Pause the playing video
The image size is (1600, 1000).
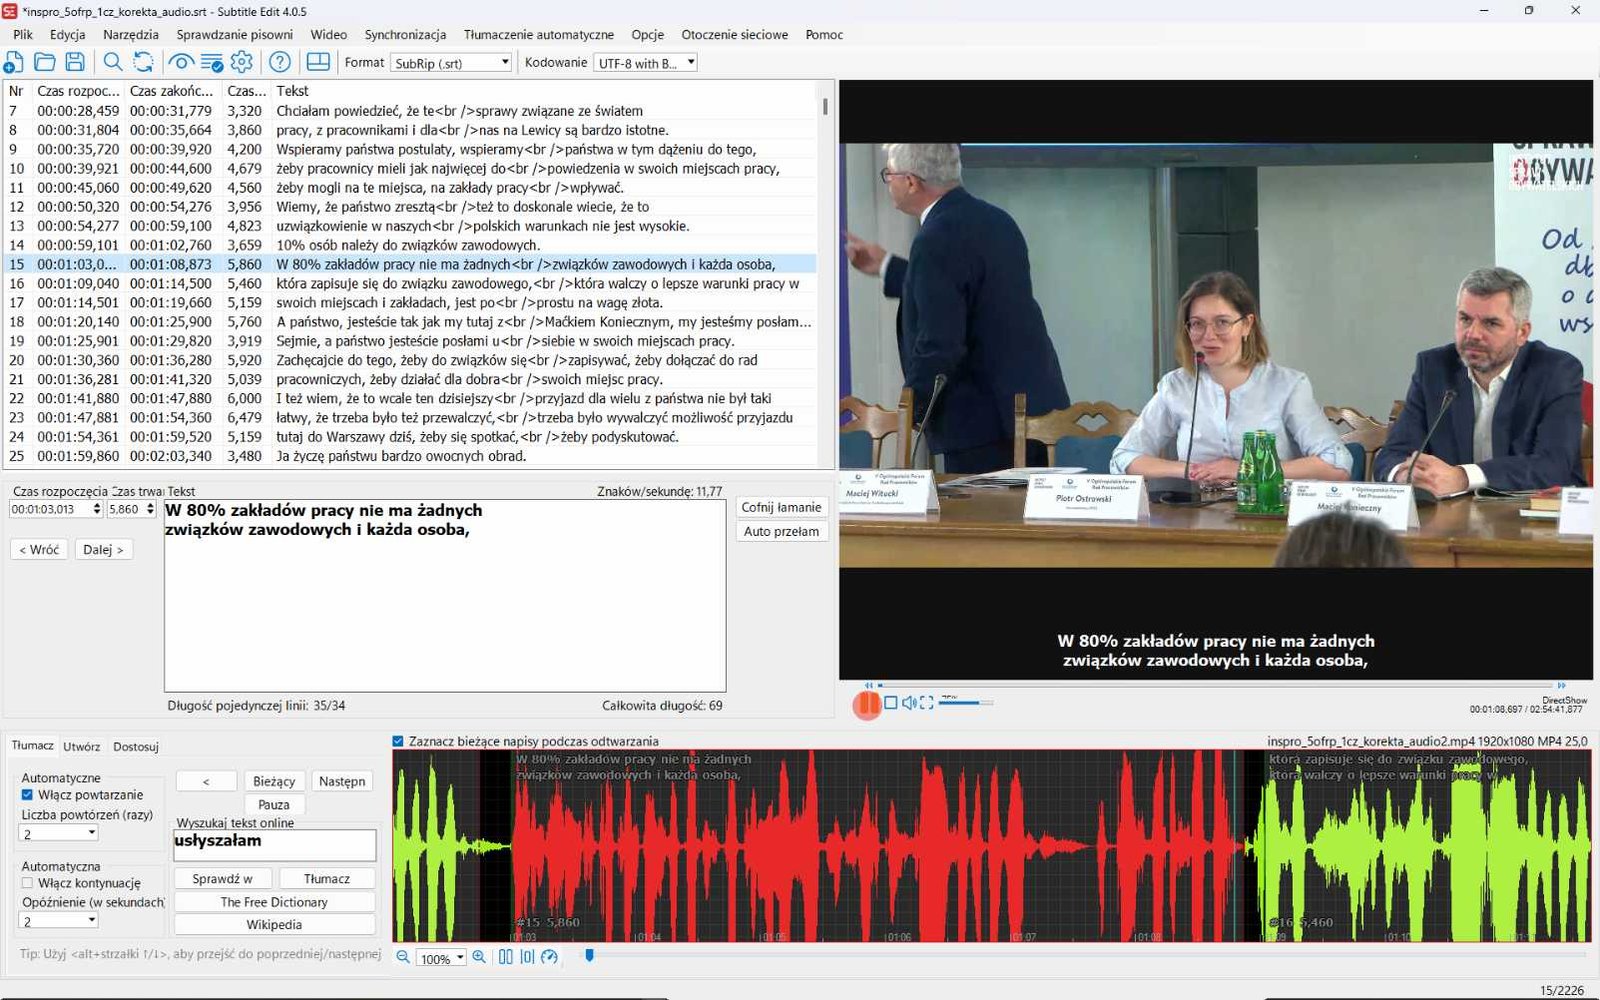(867, 704)
